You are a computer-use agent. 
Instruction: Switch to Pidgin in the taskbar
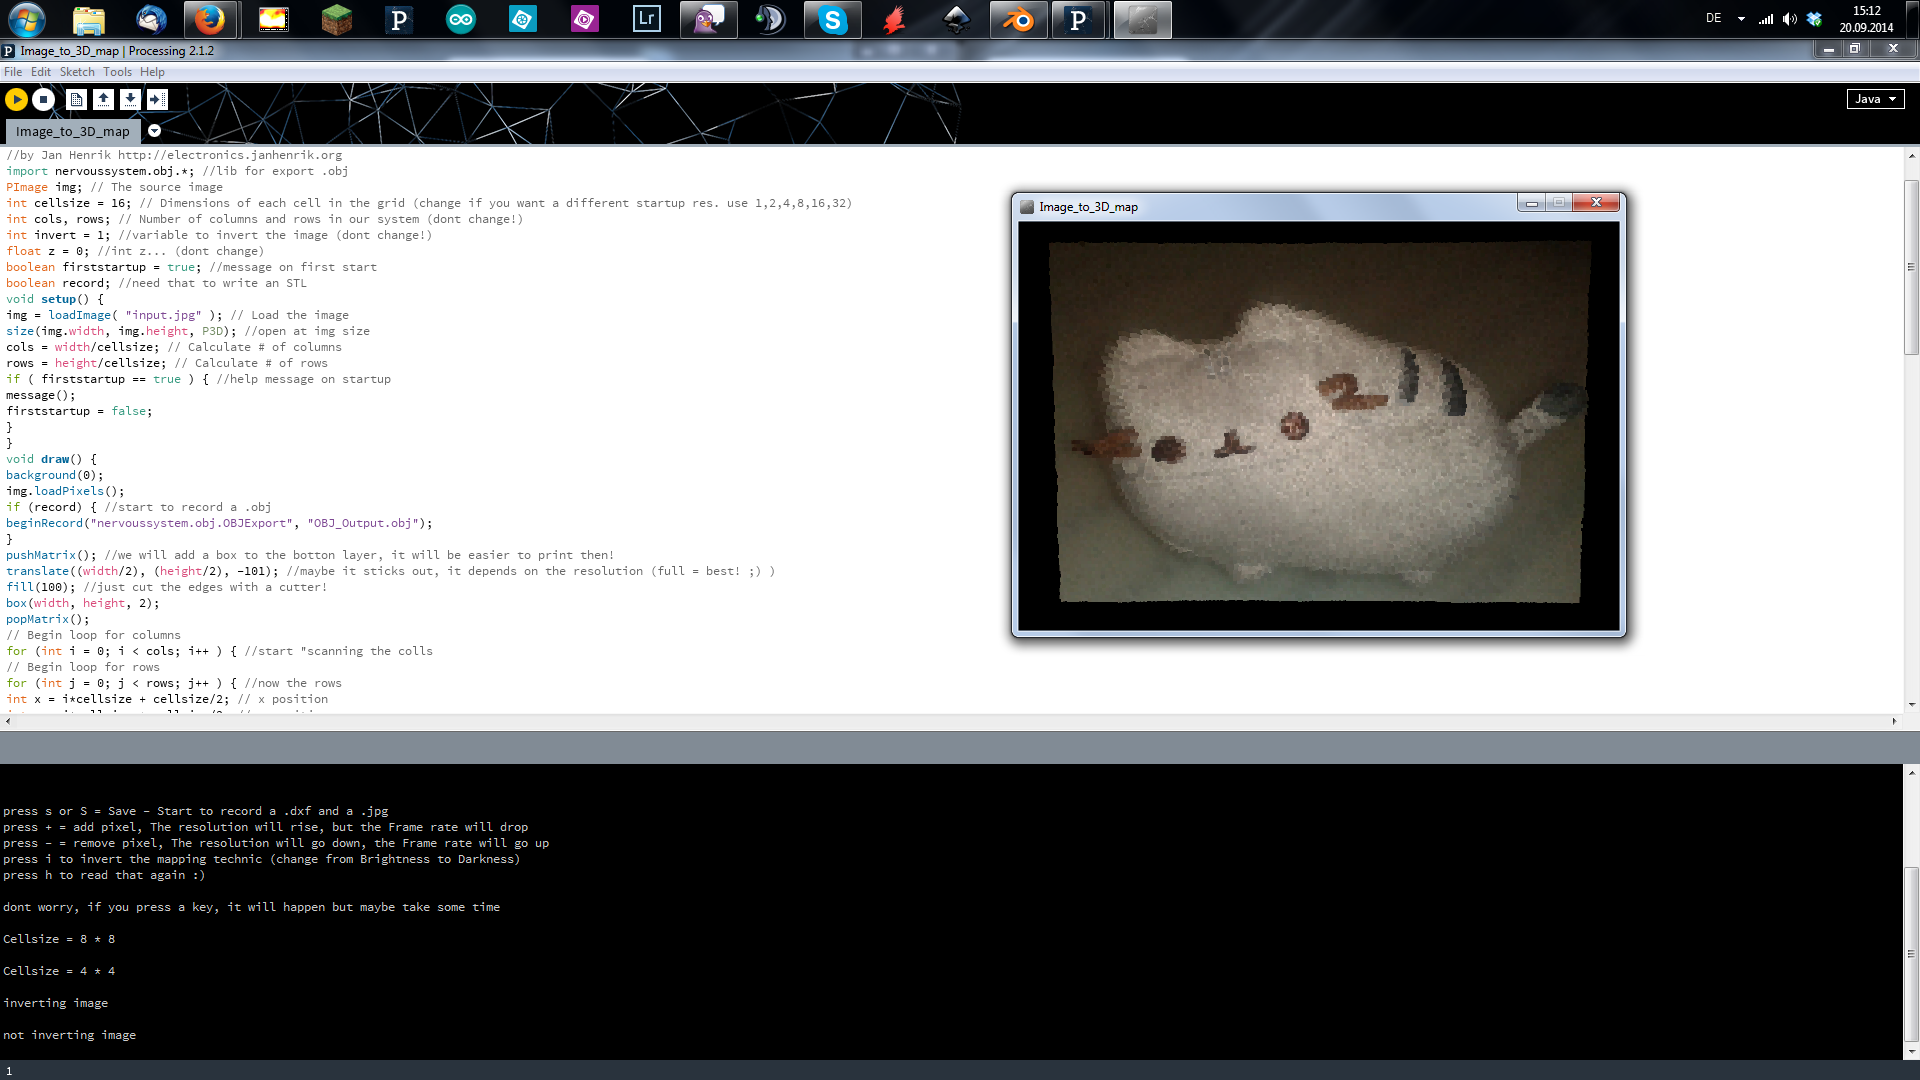(x=708, y=19)
